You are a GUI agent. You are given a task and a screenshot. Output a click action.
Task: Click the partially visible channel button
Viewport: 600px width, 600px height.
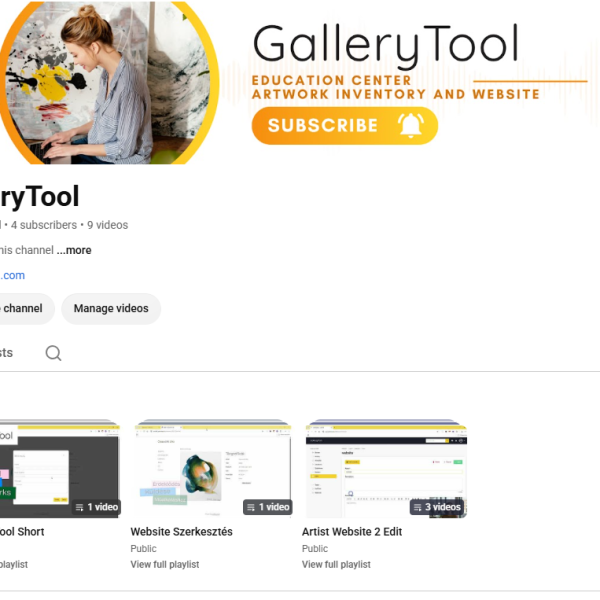click(x=25, y=308)
